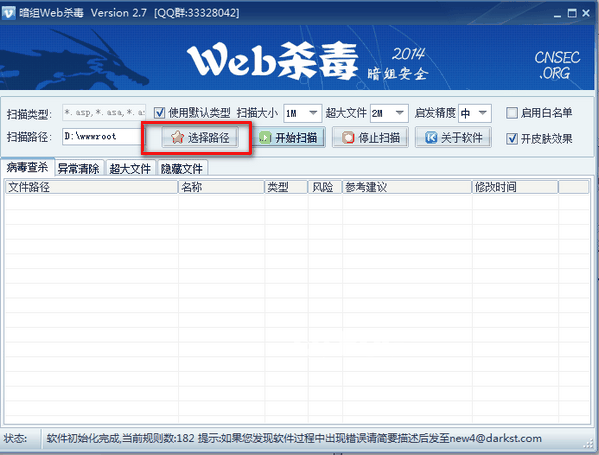Sort by 参考建议 column header
This screenshot has width=599, height=455.
click(407, 187)
